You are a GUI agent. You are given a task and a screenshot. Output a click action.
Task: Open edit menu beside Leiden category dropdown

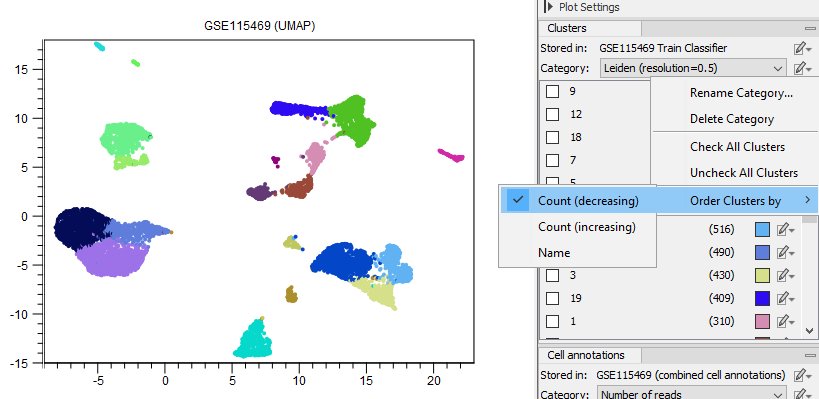click(802, 68)
